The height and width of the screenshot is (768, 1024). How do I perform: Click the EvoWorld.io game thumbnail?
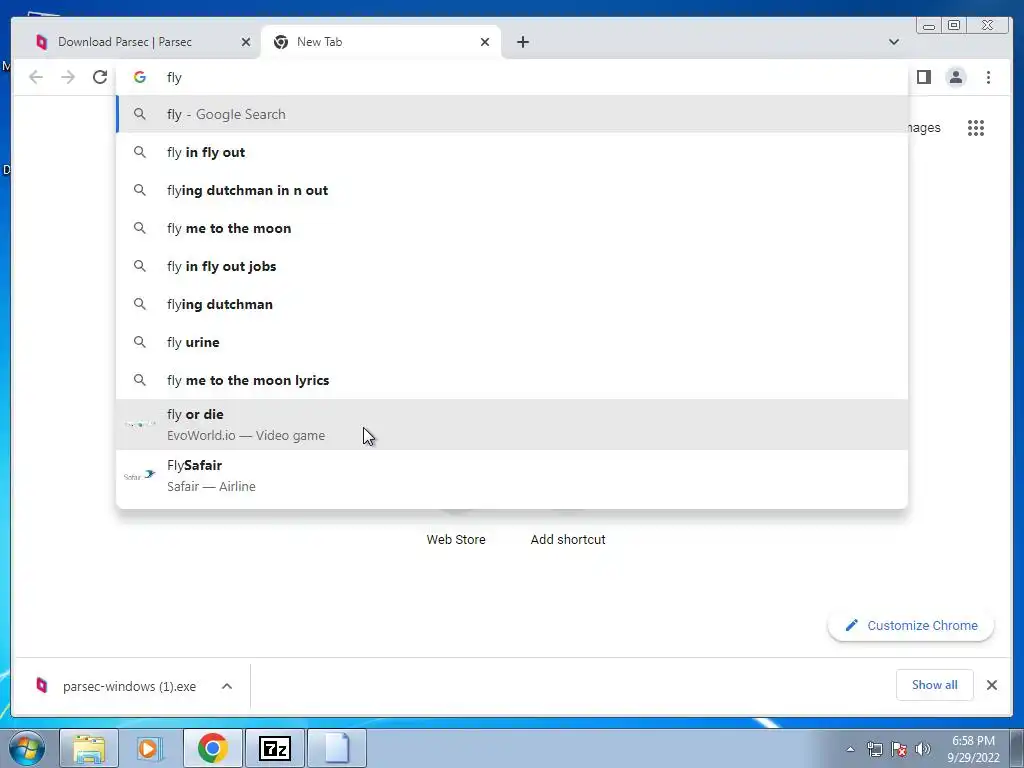pyautogui.click(x=140, y=424)
